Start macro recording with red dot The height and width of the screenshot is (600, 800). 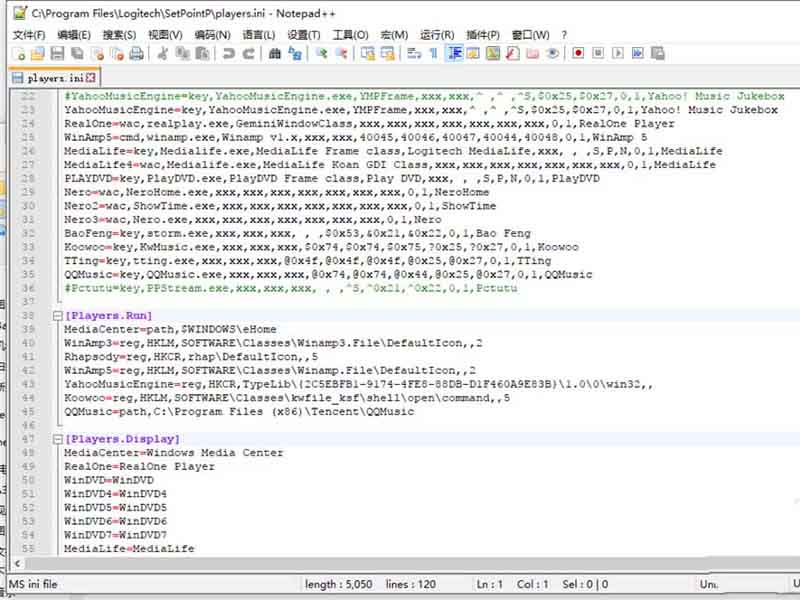tap(579, 54)
